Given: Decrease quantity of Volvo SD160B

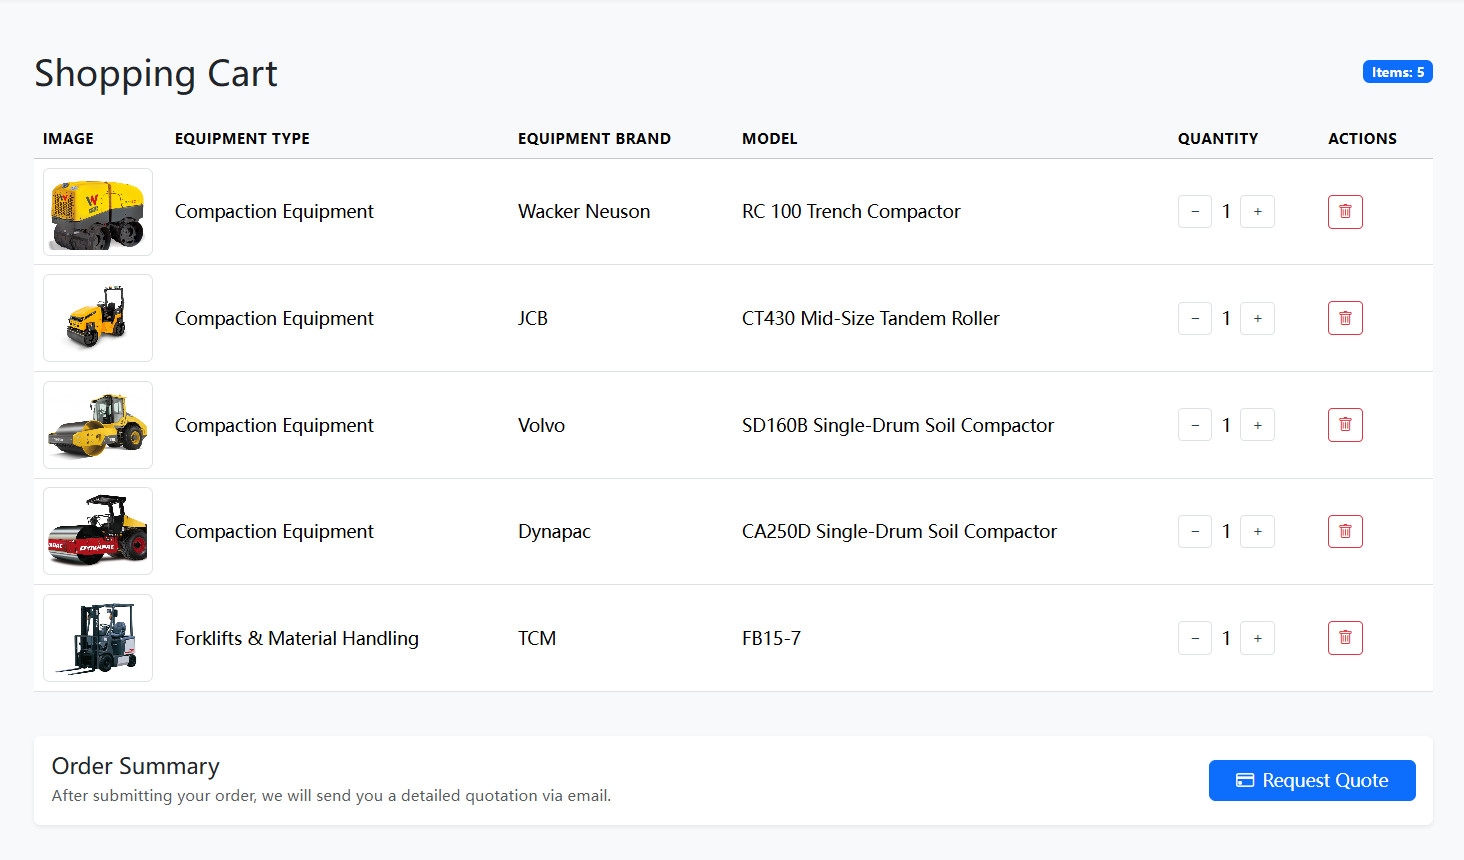Looking at the screenshot, I should [x=1195, y=425].
